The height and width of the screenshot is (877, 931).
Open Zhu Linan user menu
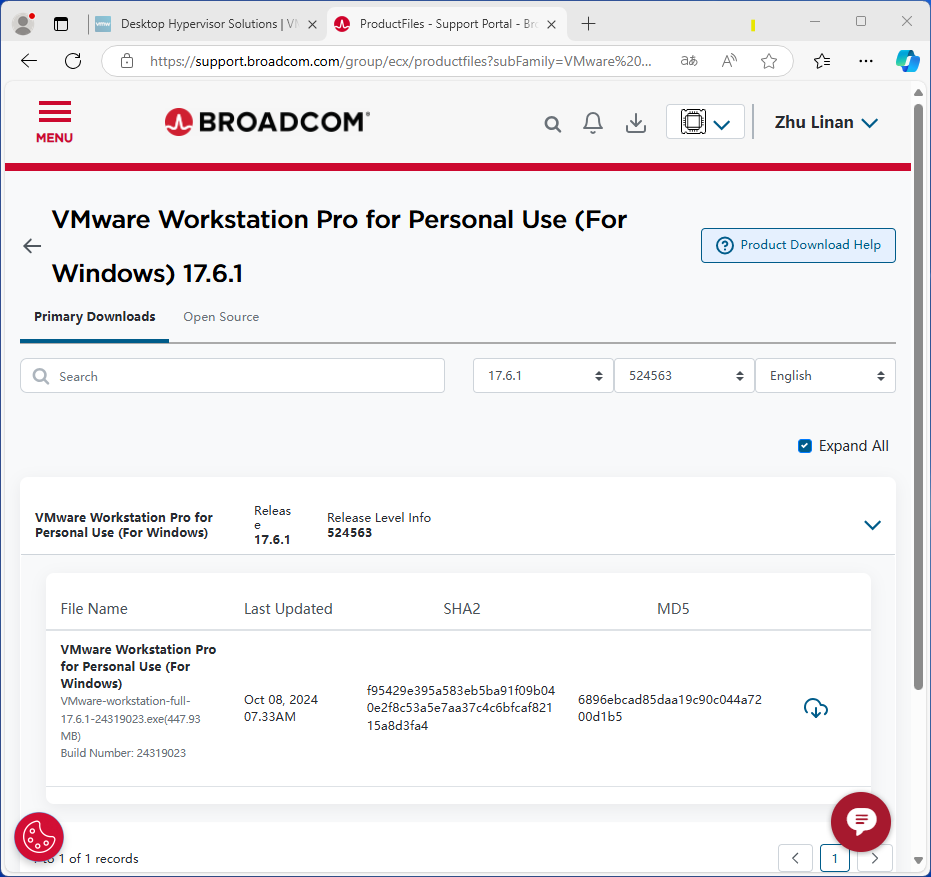[x=826, y=122]
